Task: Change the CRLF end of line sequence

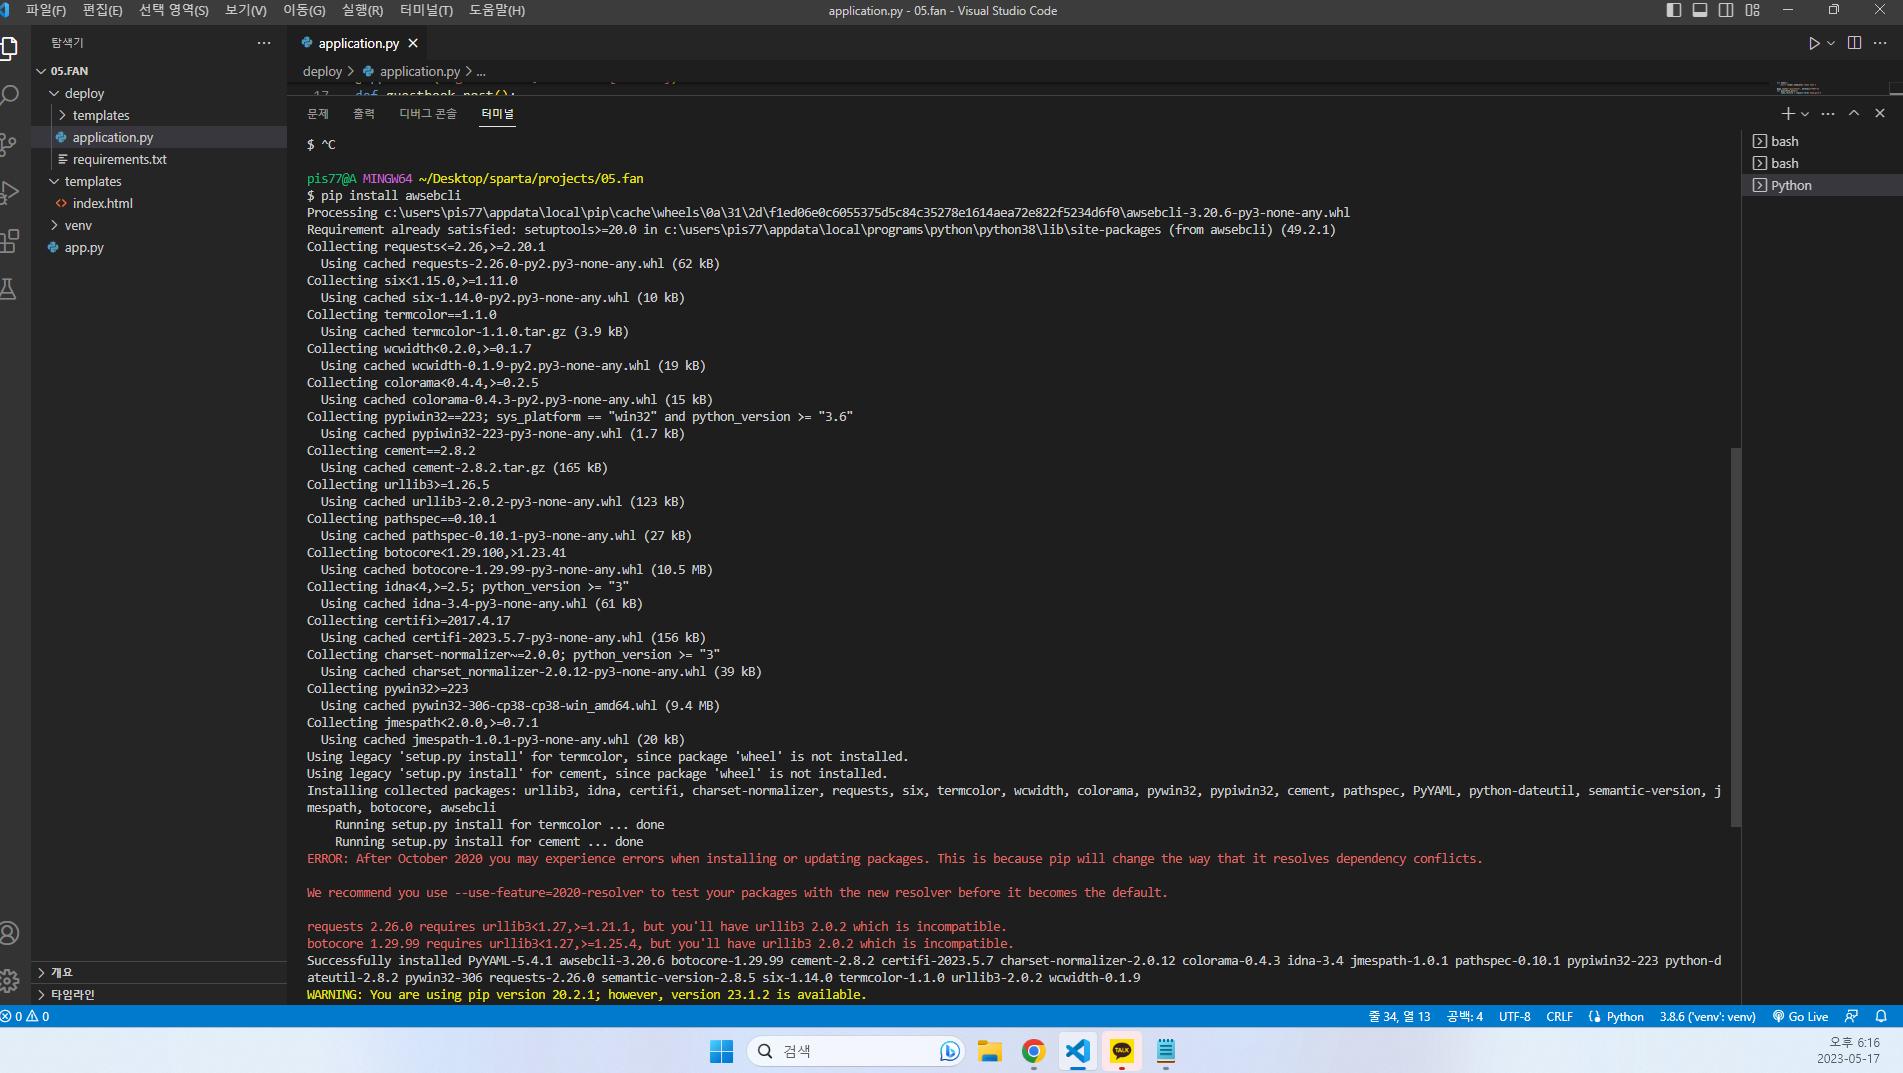Action: point(1559,1016)
